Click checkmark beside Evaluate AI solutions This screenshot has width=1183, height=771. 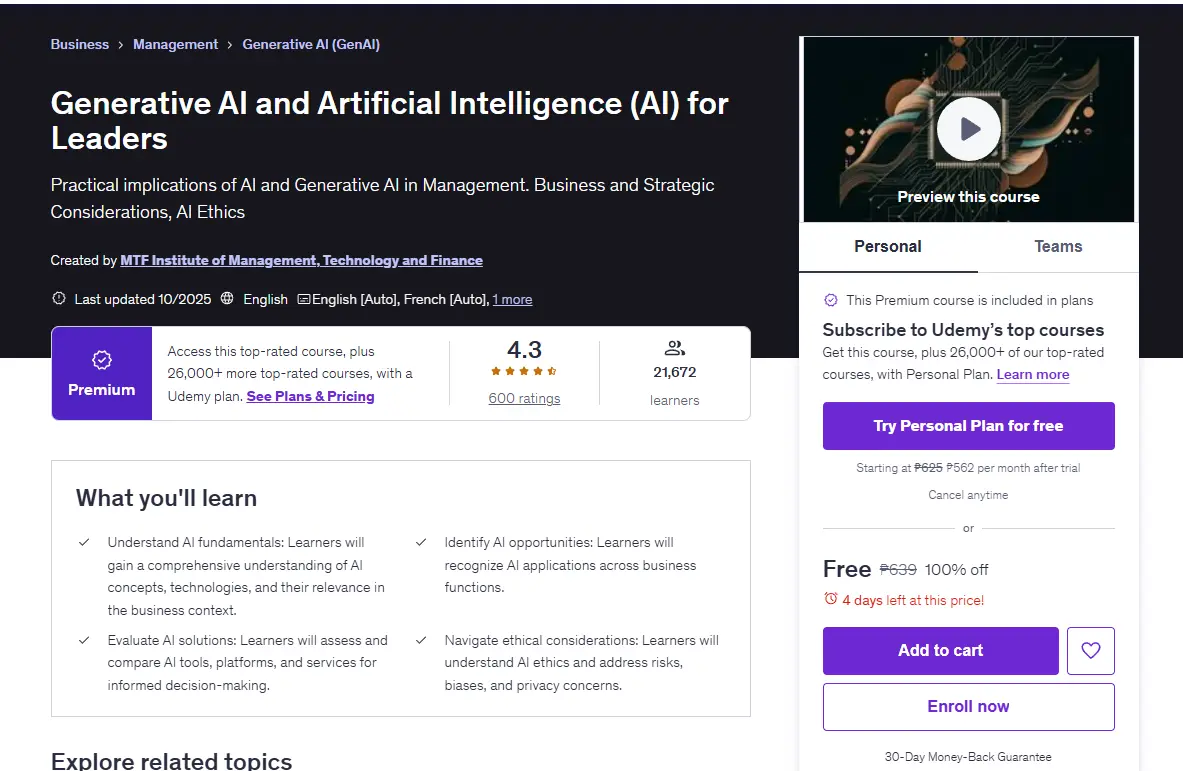(x=84, y=640)
